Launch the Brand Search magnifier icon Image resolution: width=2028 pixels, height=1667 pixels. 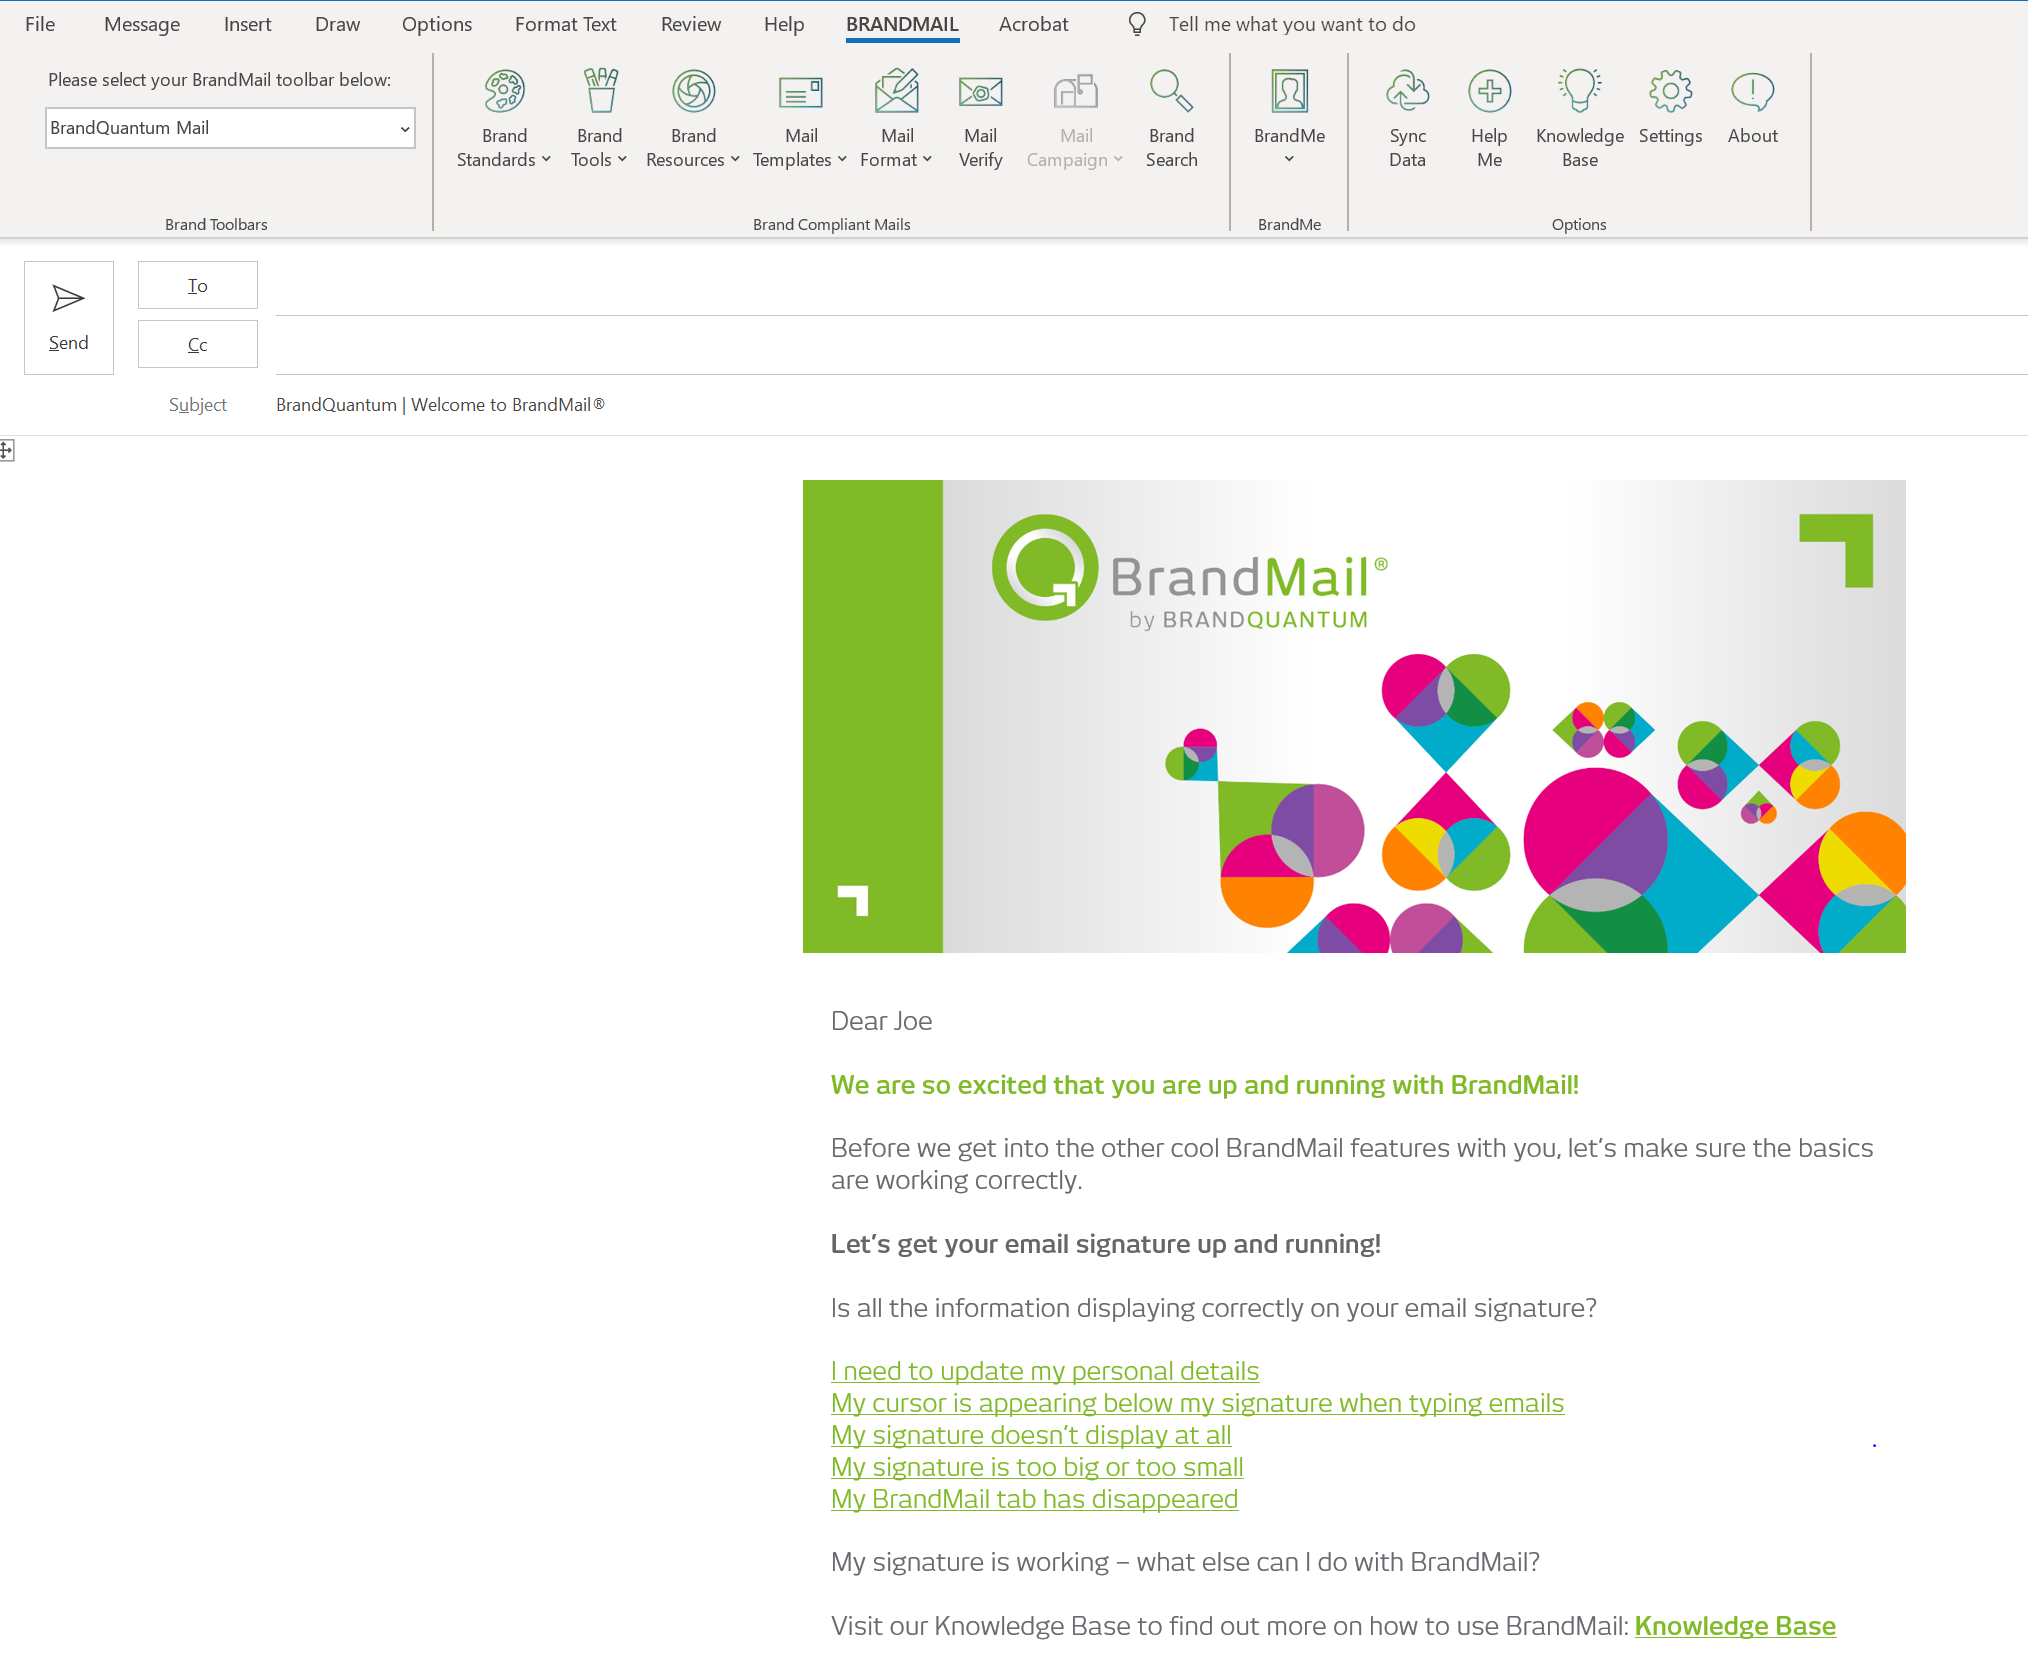point(1171,92)
